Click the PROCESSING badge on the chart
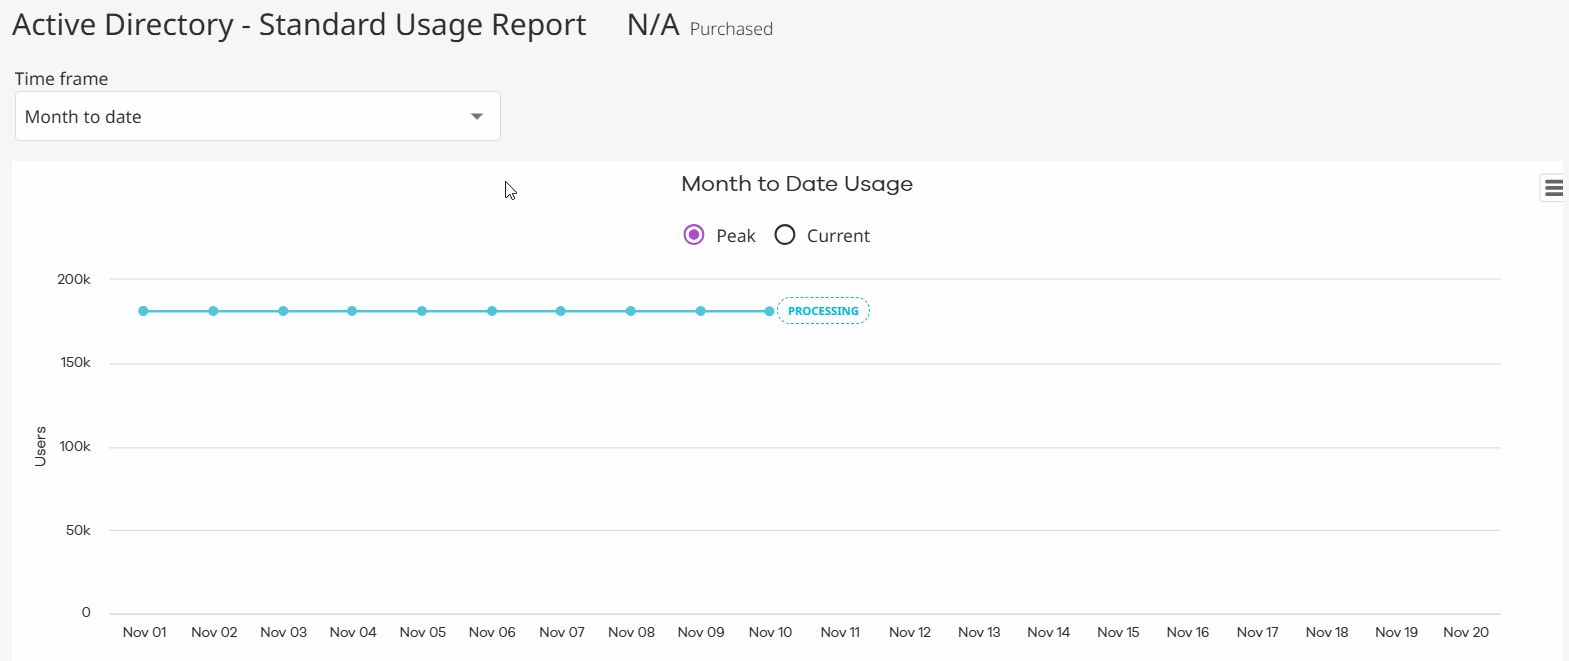 (823, 311)
